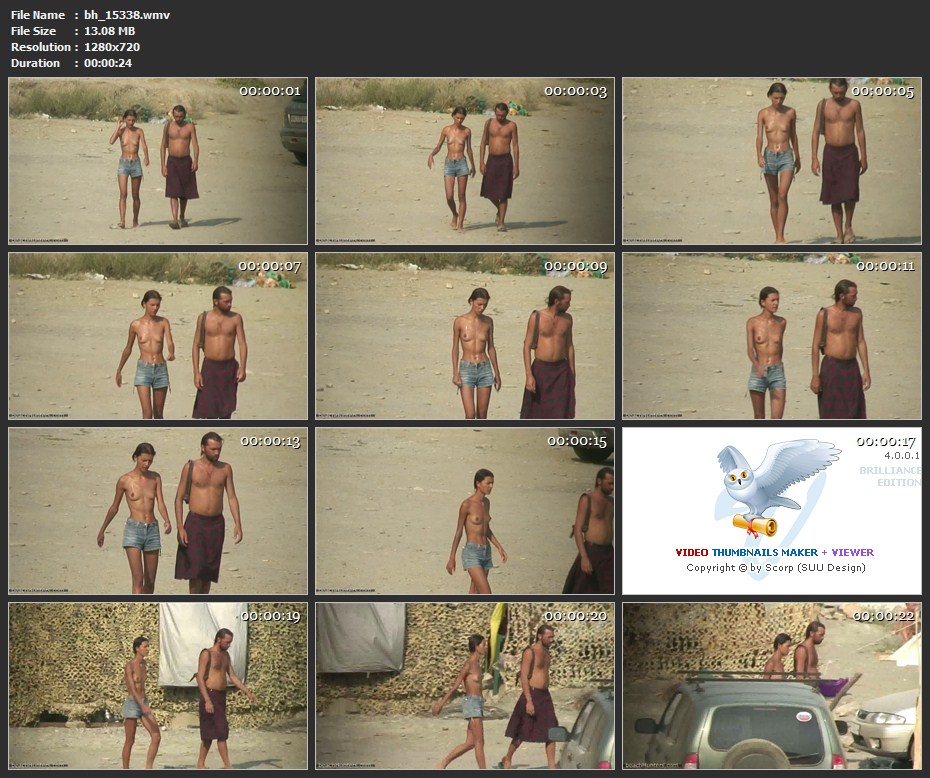
Task: Open the thumbnail at timestamp 00:00:01
Action: click(158, 162)
